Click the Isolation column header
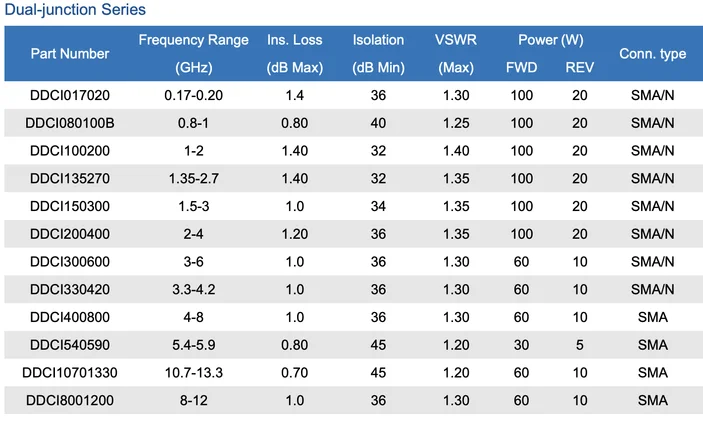This screenshot has height=426, width=703. pos(378,41)
